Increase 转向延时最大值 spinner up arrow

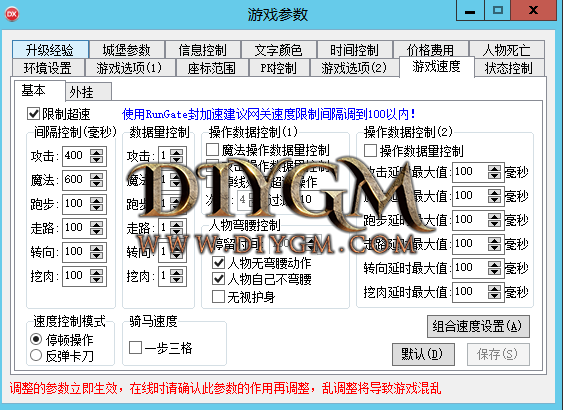coord(494,265)
